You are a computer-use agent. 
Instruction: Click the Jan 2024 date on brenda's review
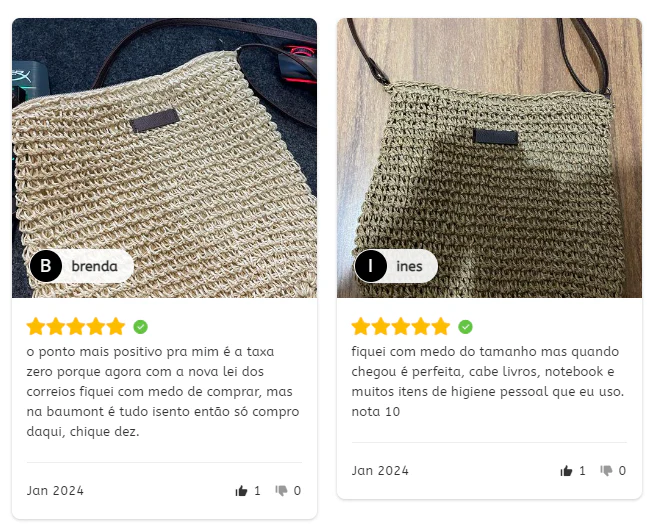[55, 491]
